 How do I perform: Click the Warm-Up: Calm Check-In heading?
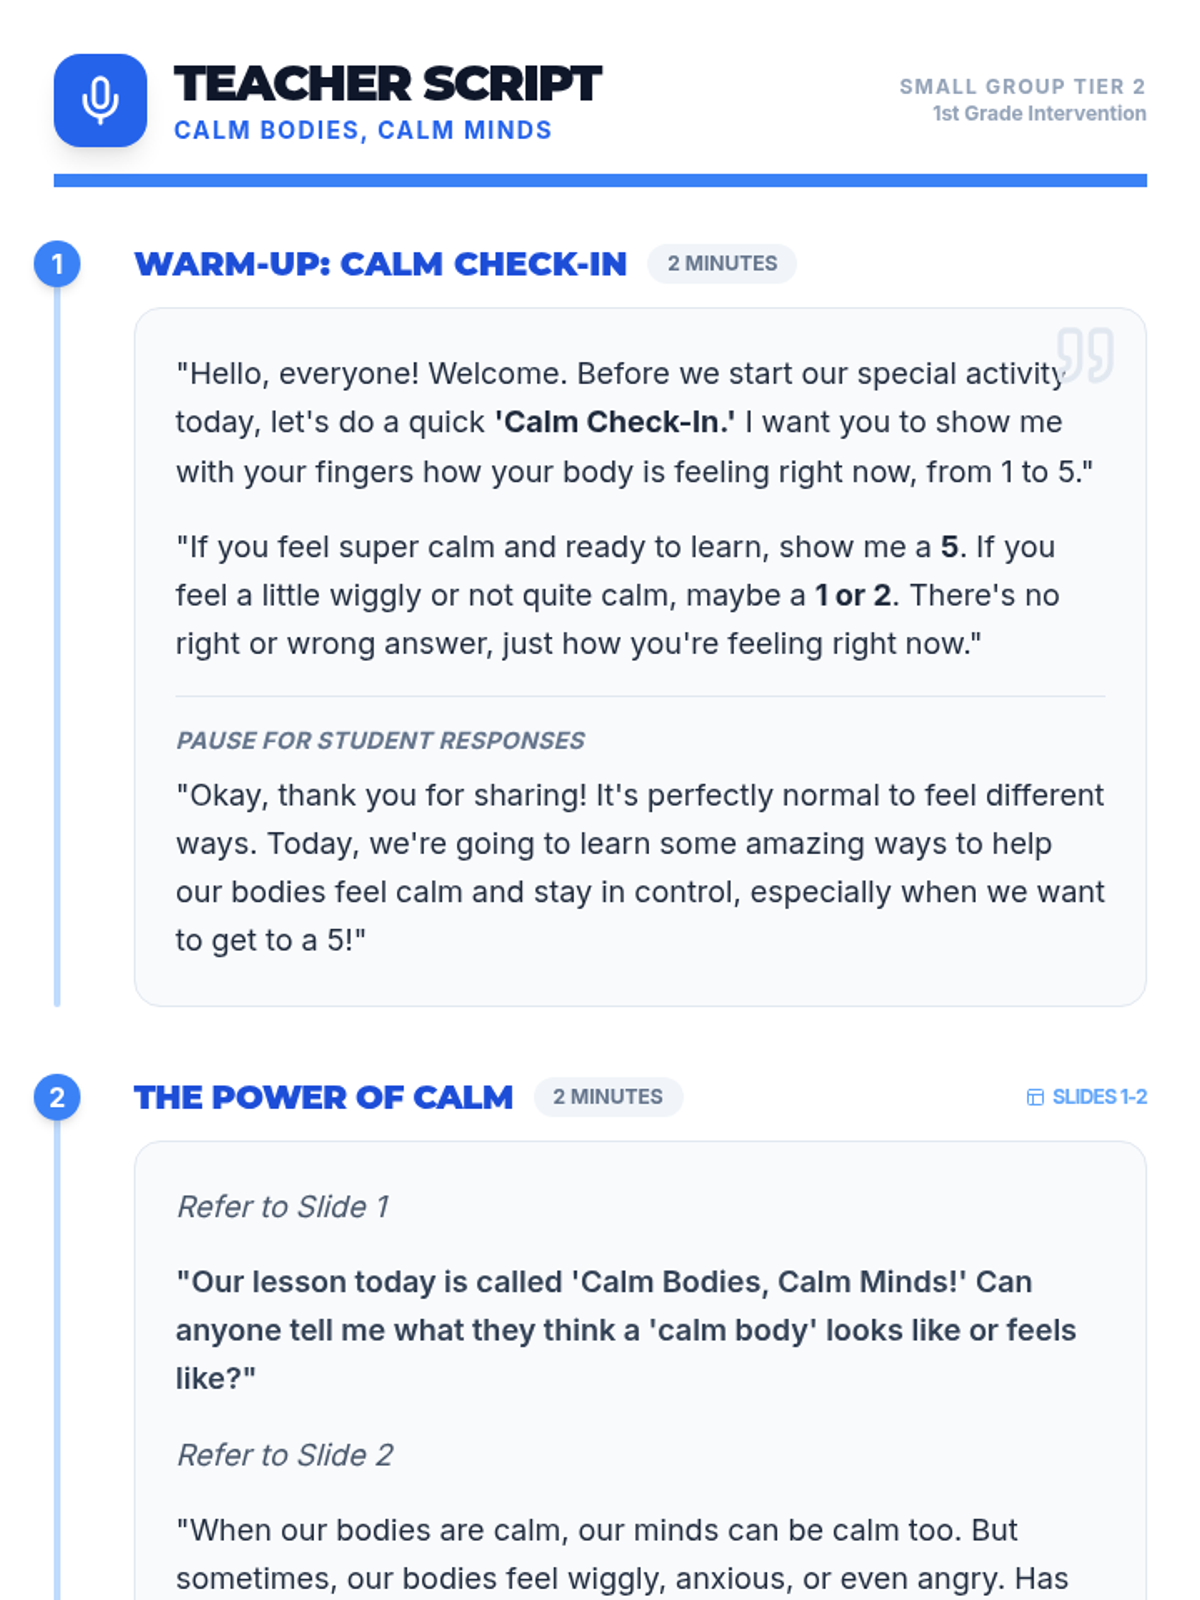tap(380, 264)
